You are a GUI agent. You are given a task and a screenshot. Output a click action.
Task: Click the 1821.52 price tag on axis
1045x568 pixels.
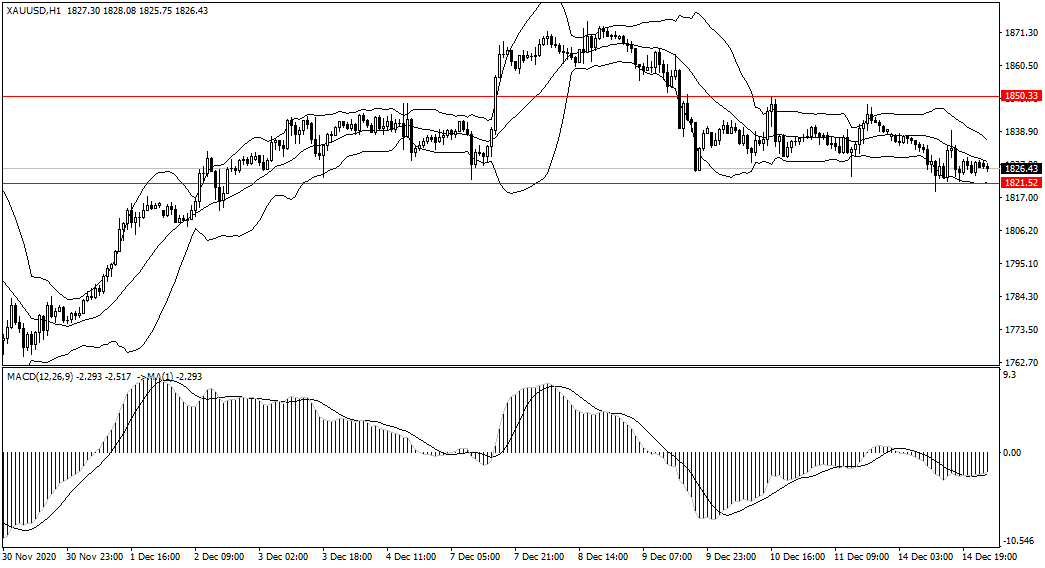[1022, 183]
